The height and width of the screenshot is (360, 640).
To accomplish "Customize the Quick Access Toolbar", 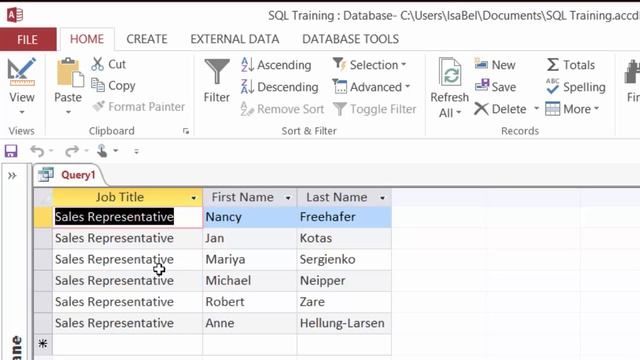I will (x=136, y=151).
